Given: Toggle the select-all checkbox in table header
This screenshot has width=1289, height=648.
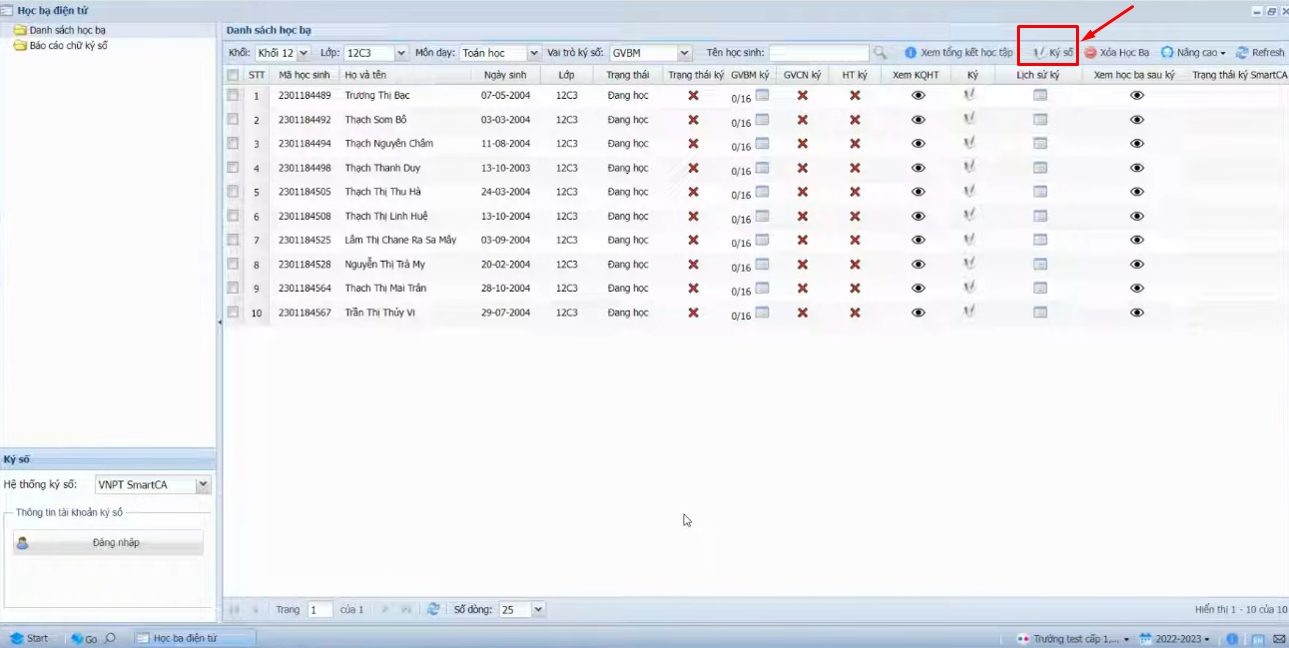Looking at the screenshot, I should tap(233, 75).
